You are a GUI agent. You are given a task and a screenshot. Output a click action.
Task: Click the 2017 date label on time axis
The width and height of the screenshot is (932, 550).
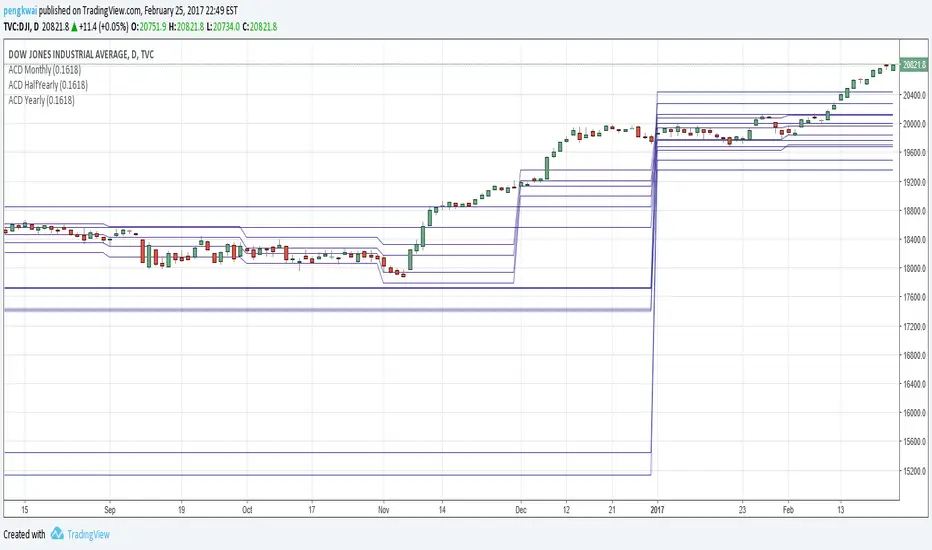tap(657, 510)
